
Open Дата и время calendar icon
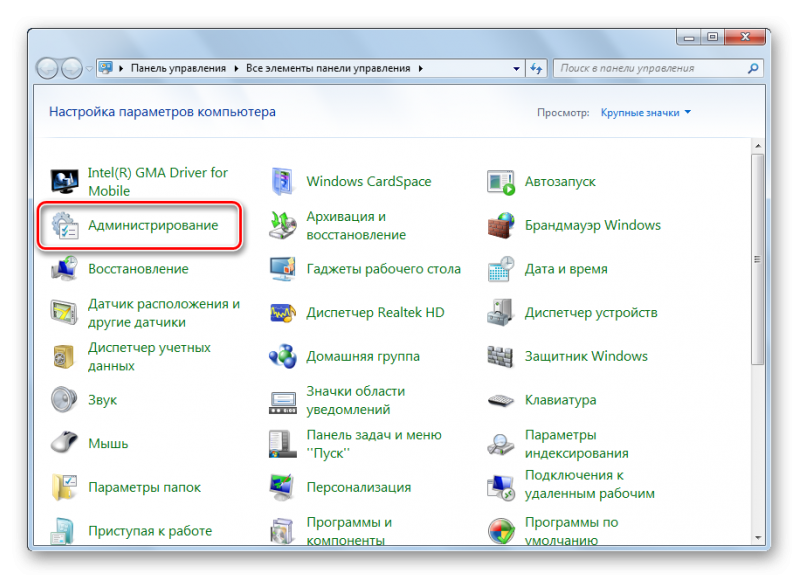(x=501, y=269)
